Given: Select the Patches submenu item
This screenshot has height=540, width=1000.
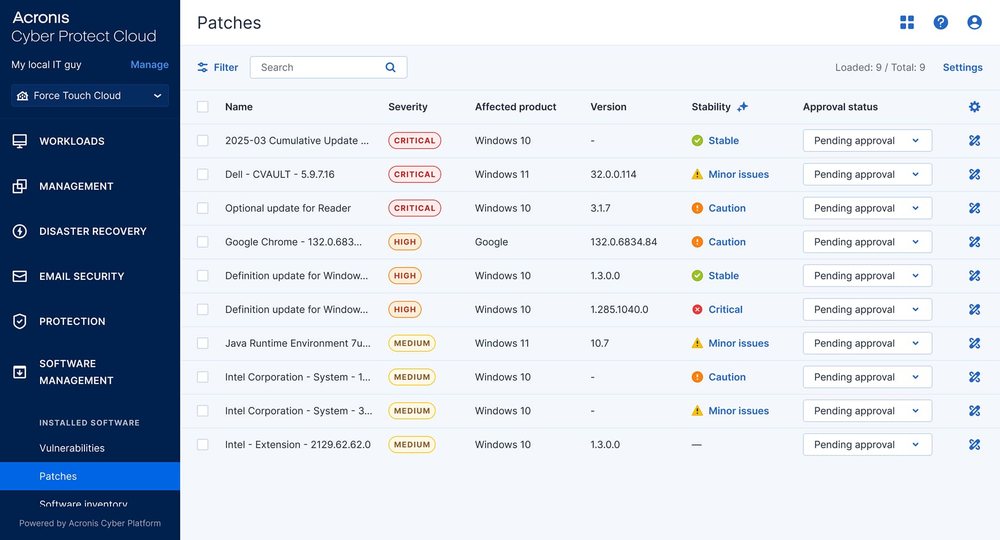Looking at the screenshot, I should (x=90, y=476).
